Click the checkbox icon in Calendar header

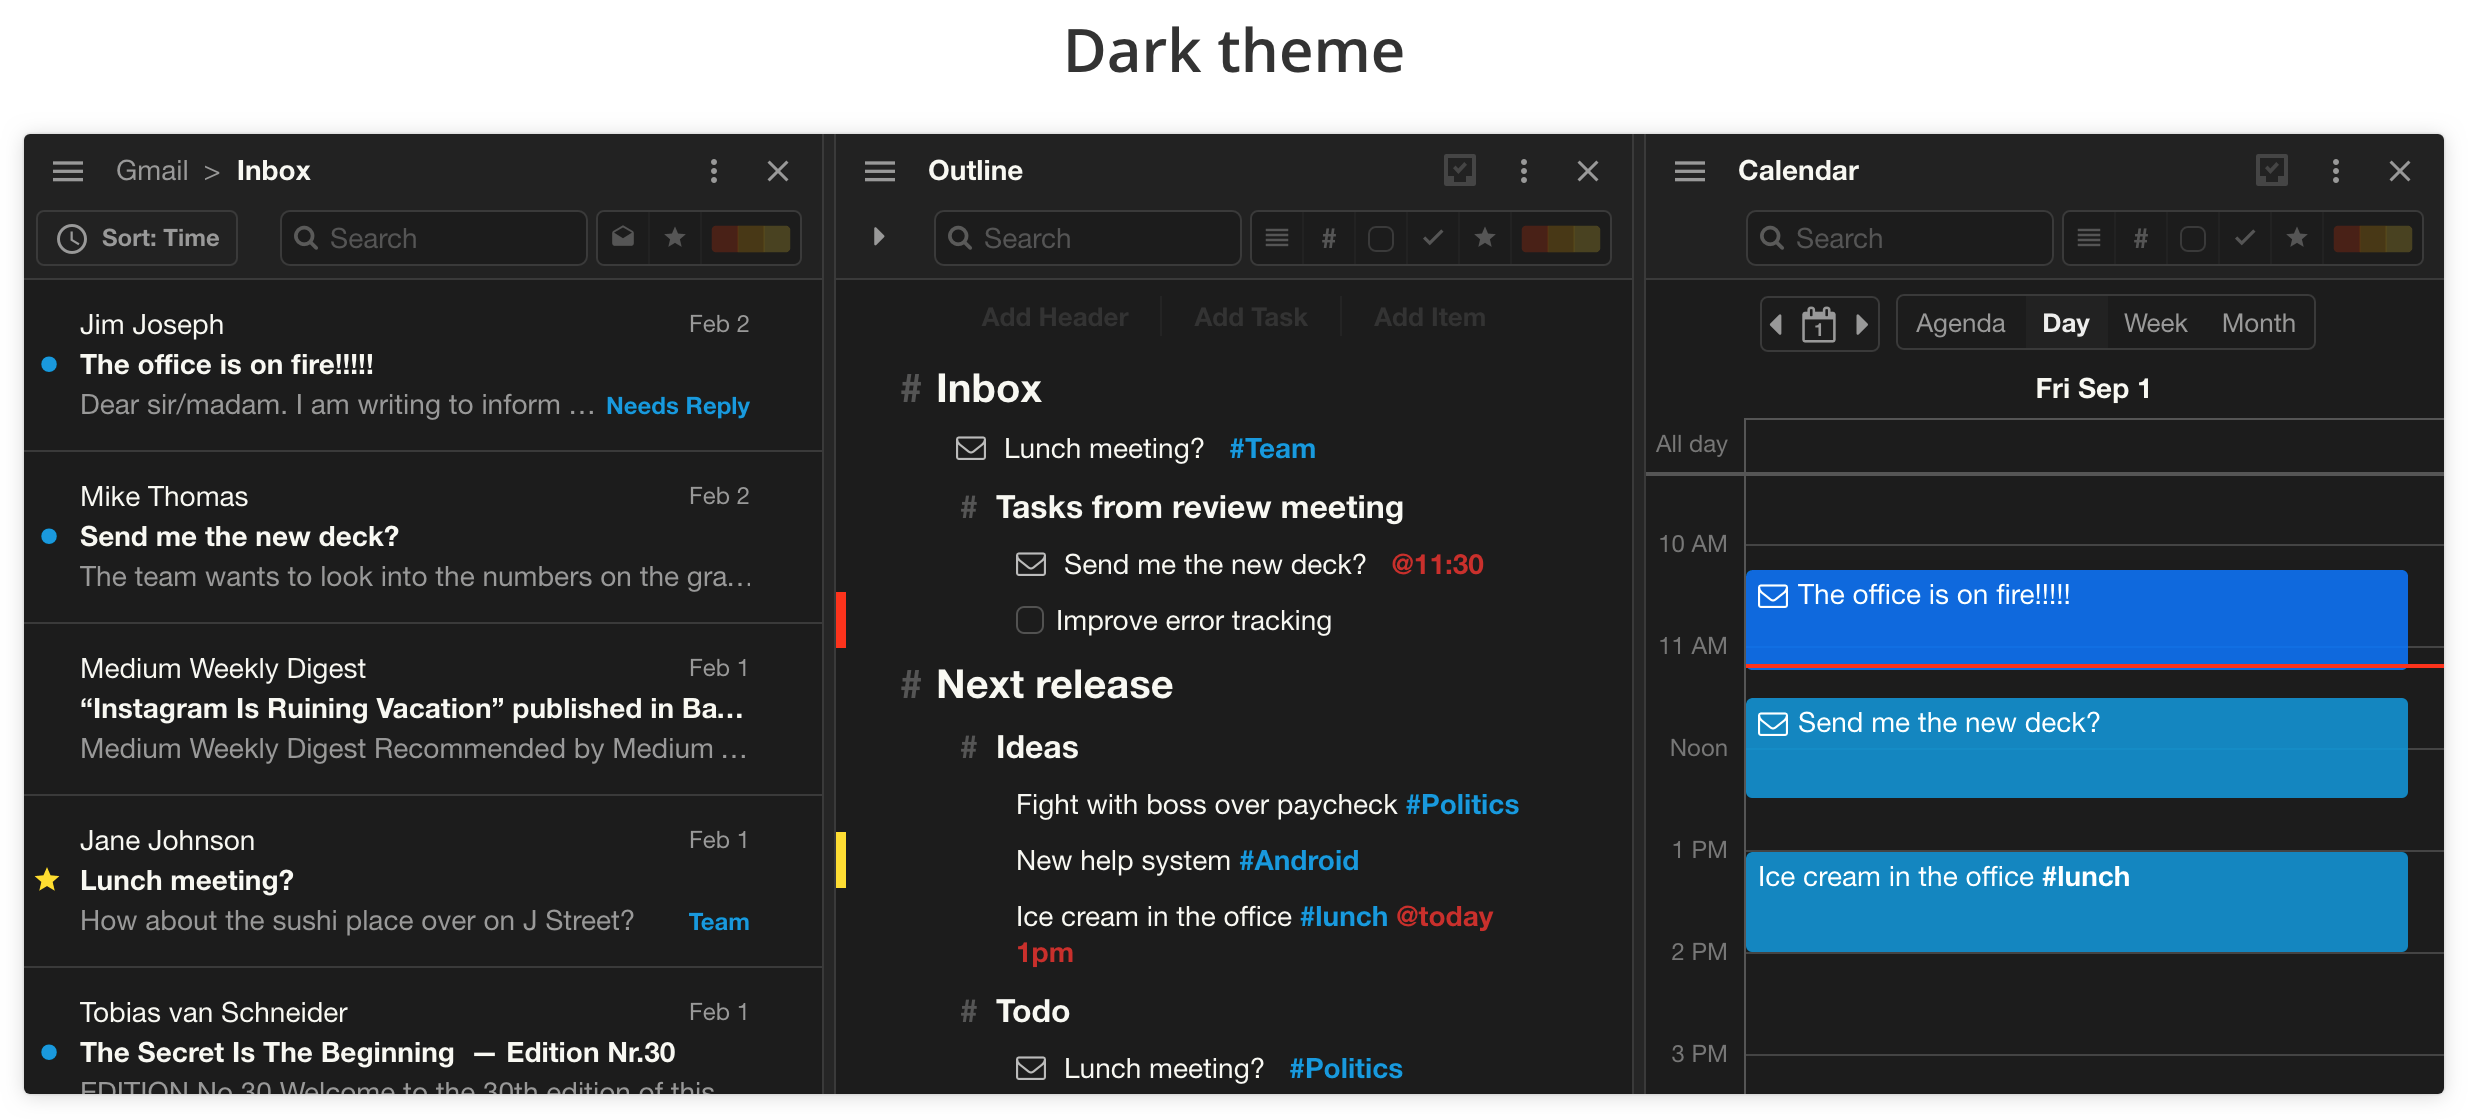tap(2271, 171)
